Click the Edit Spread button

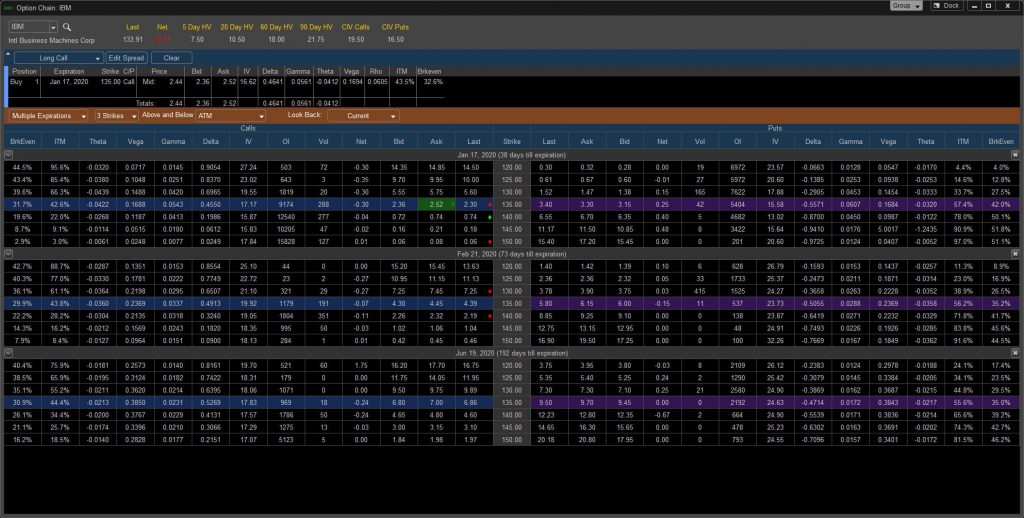tap(127, 58)
